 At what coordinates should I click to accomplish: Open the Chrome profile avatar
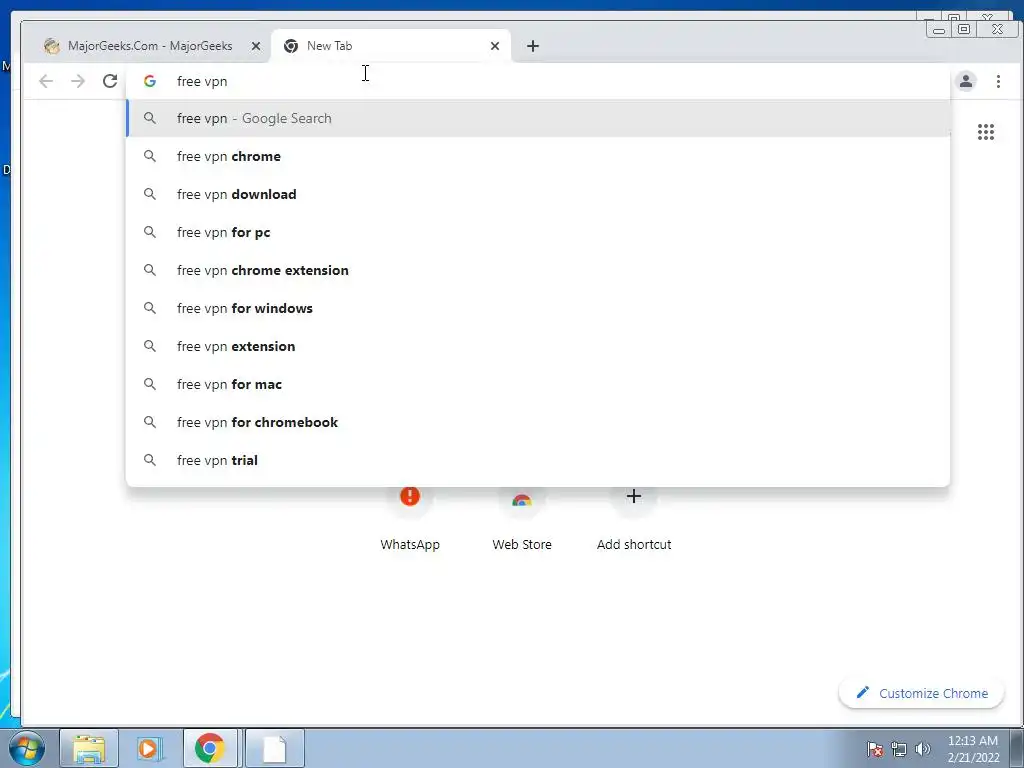pos(966,81)
